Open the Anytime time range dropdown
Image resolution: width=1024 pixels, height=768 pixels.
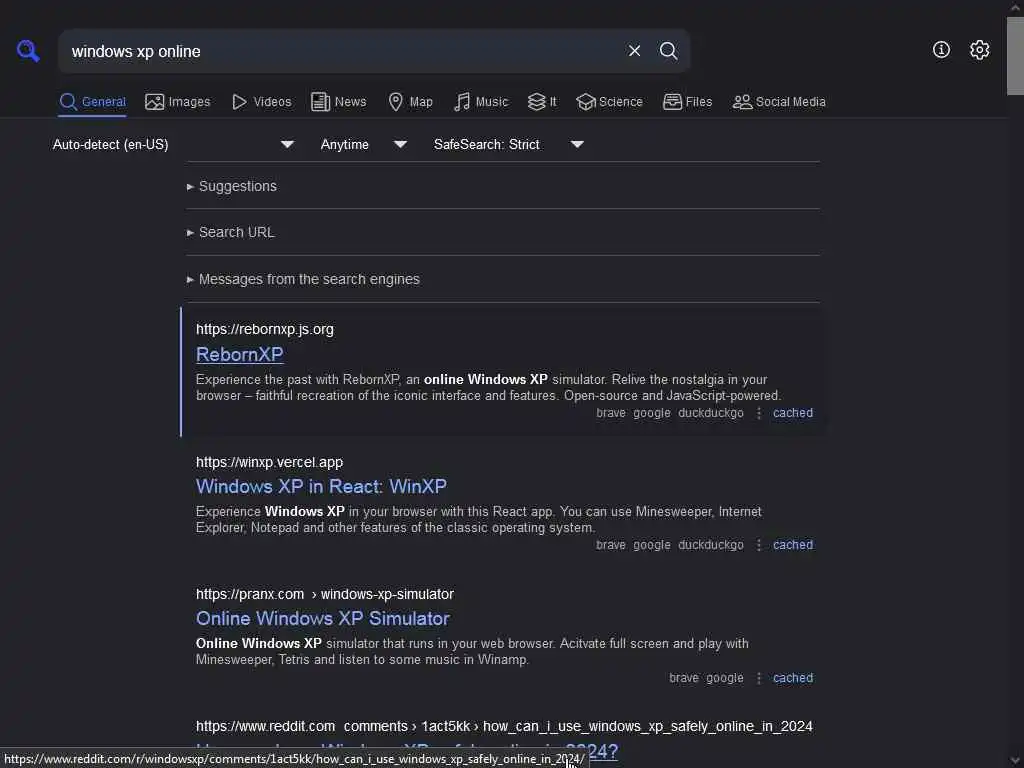pyautogui.click(x=363, y=144)
